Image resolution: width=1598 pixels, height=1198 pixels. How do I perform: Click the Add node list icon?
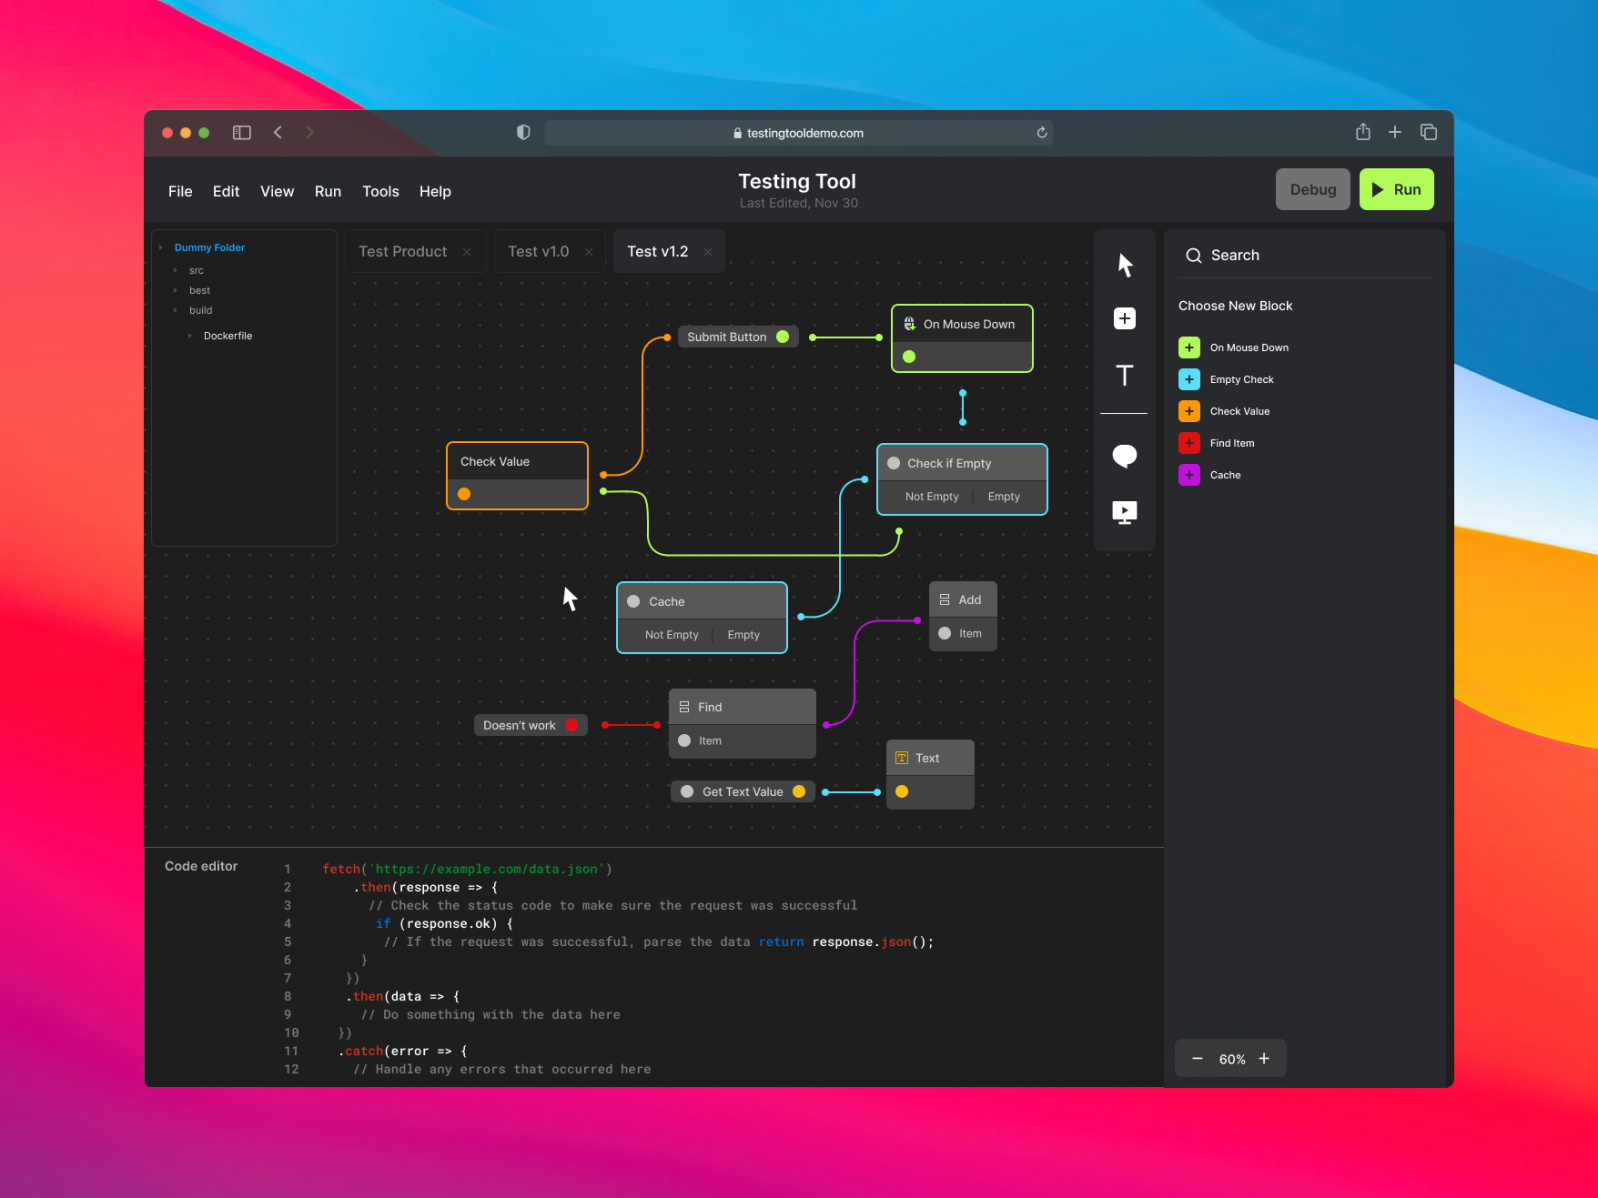945,600
